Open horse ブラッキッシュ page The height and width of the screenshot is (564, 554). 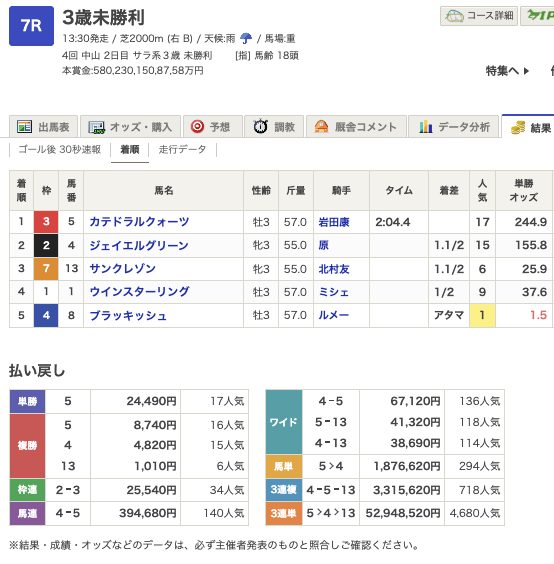coord(128,315)
